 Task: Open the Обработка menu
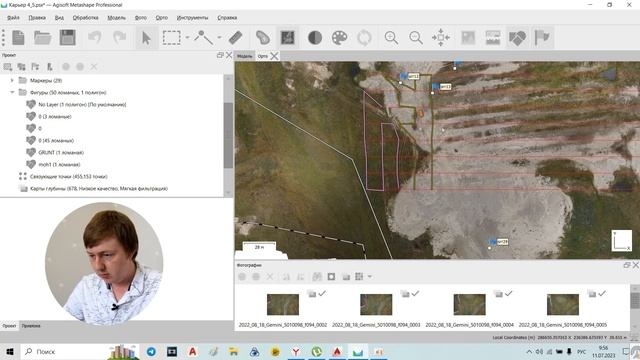click(85, 18)
